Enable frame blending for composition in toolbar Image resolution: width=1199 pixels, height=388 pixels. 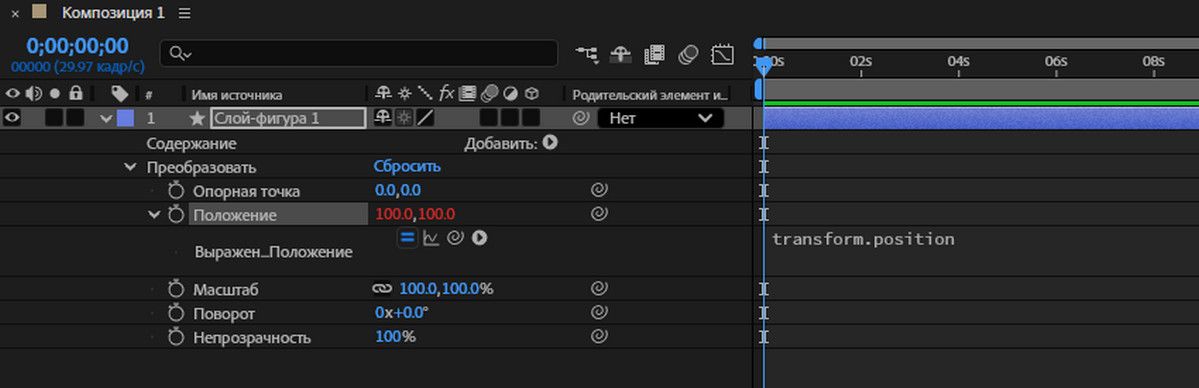(x=654, y=54)
